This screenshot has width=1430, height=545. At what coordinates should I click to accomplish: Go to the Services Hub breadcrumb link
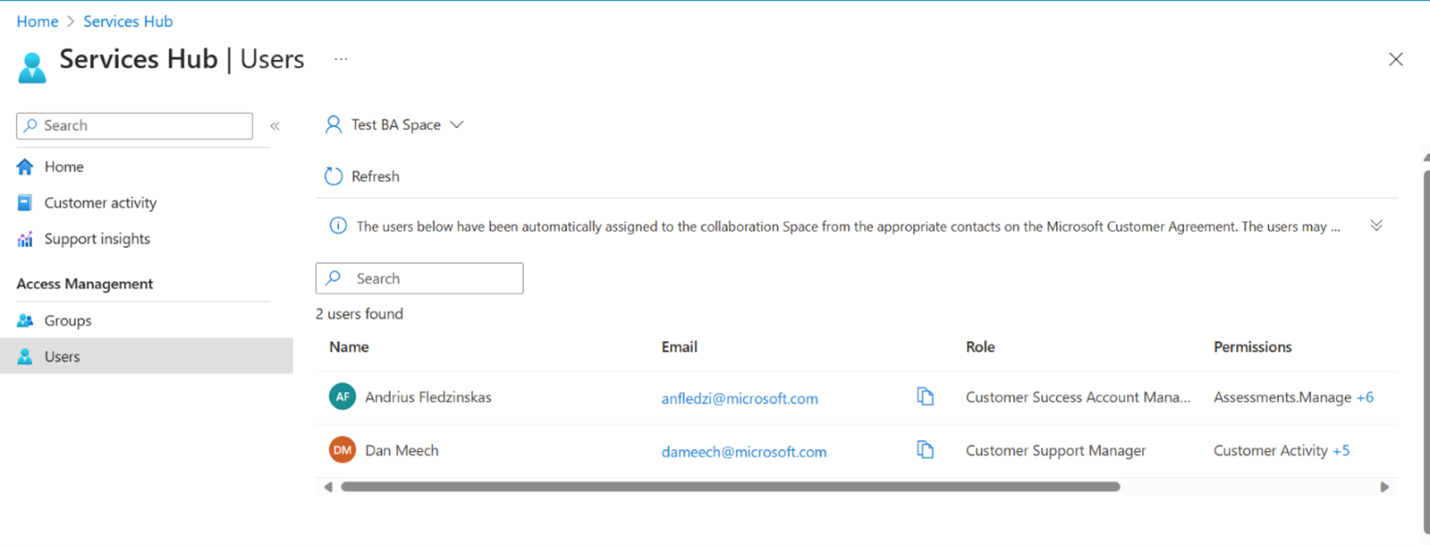pos(128,21)
